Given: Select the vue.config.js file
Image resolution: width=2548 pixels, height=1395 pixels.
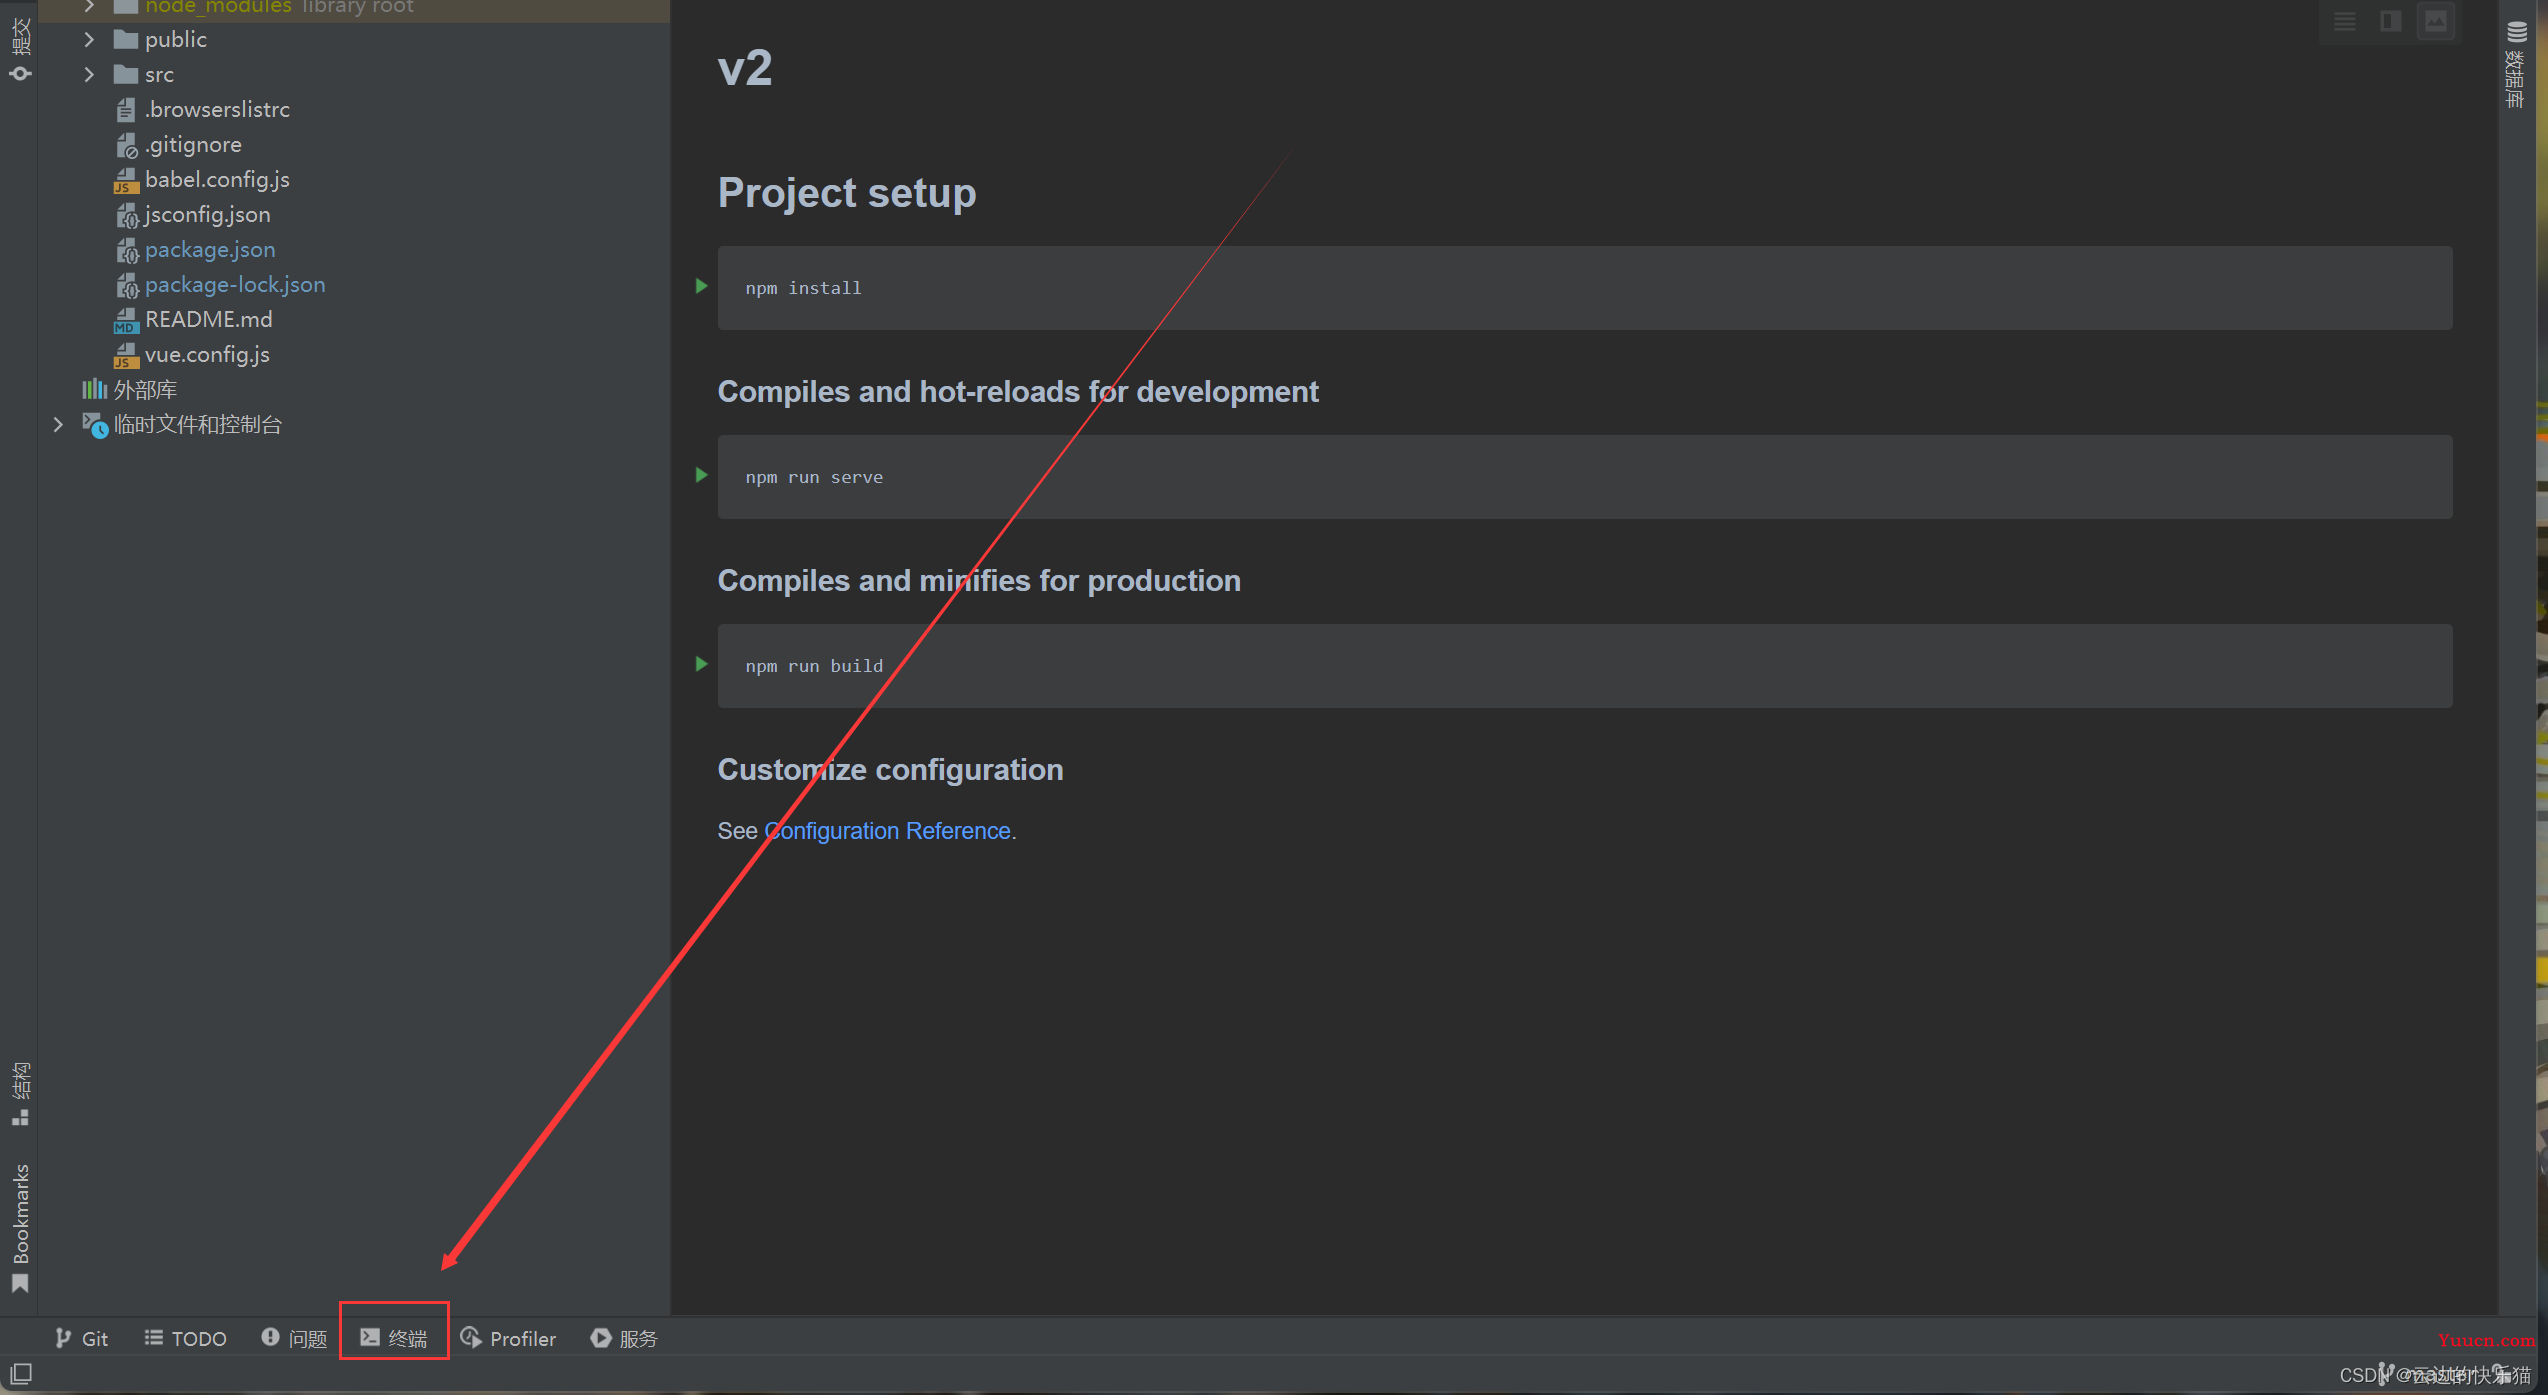Looking at the screenshot, I should tap(203, 354).
